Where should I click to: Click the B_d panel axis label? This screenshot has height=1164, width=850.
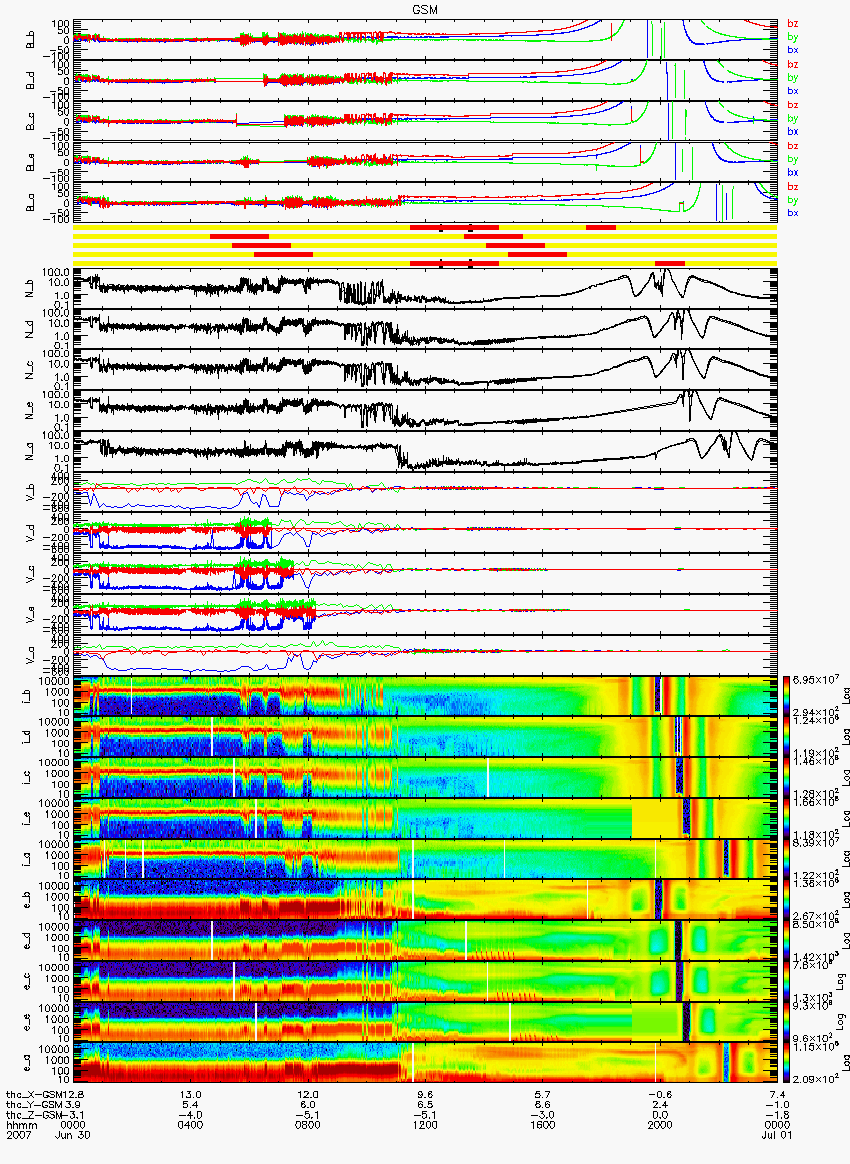(30, 81)
